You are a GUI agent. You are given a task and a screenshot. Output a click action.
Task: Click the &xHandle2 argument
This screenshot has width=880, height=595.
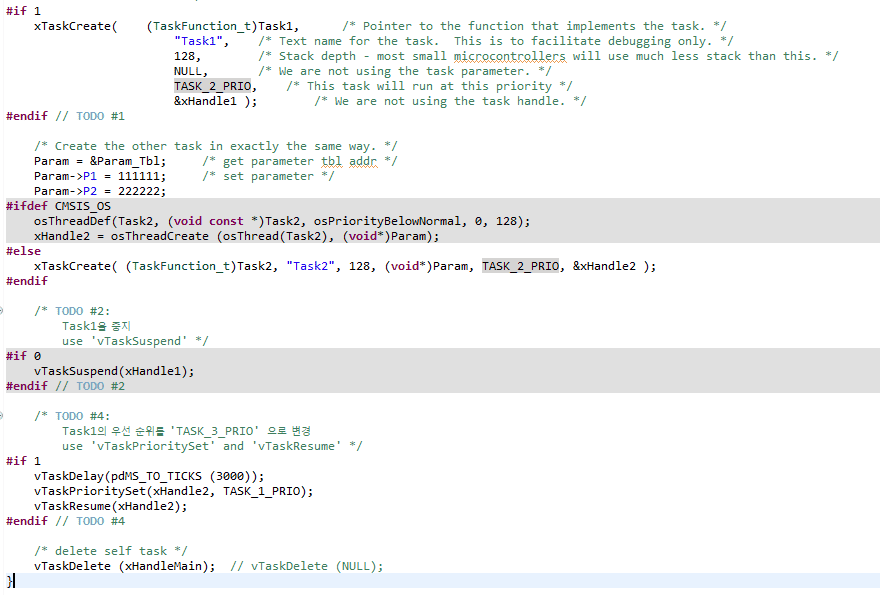604,266
